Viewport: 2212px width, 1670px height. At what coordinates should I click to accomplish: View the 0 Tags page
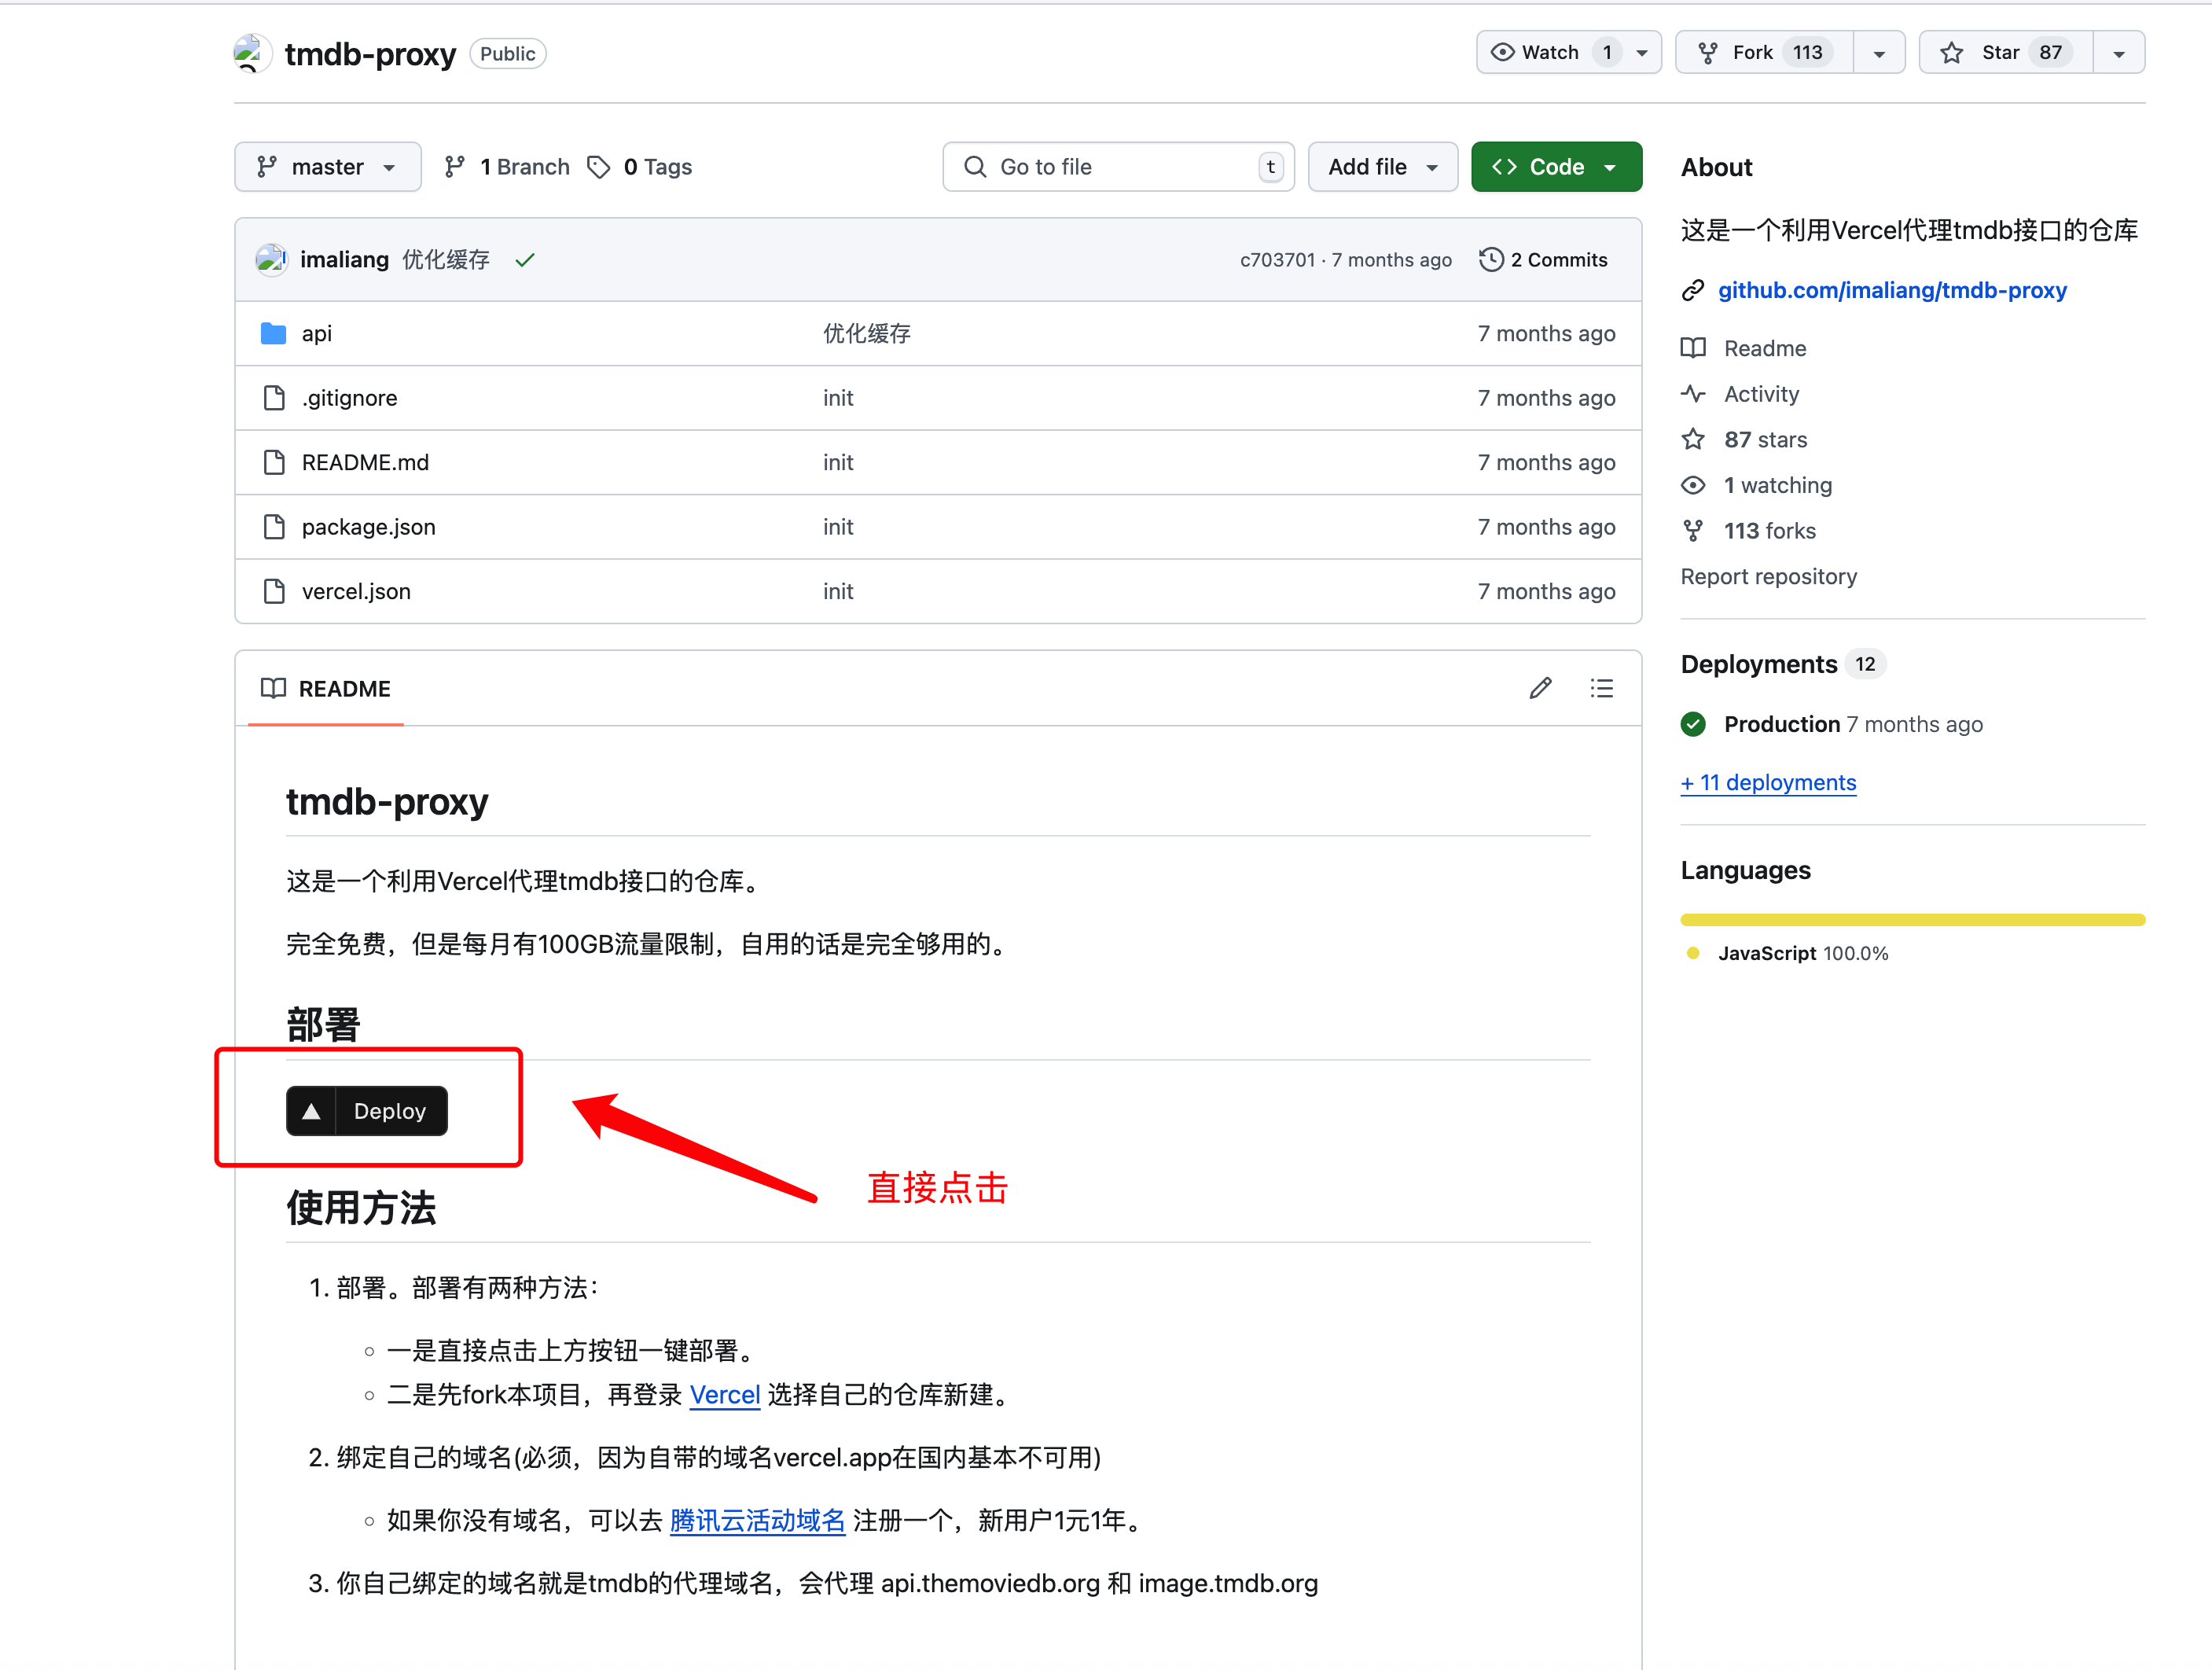click(640, 167)
